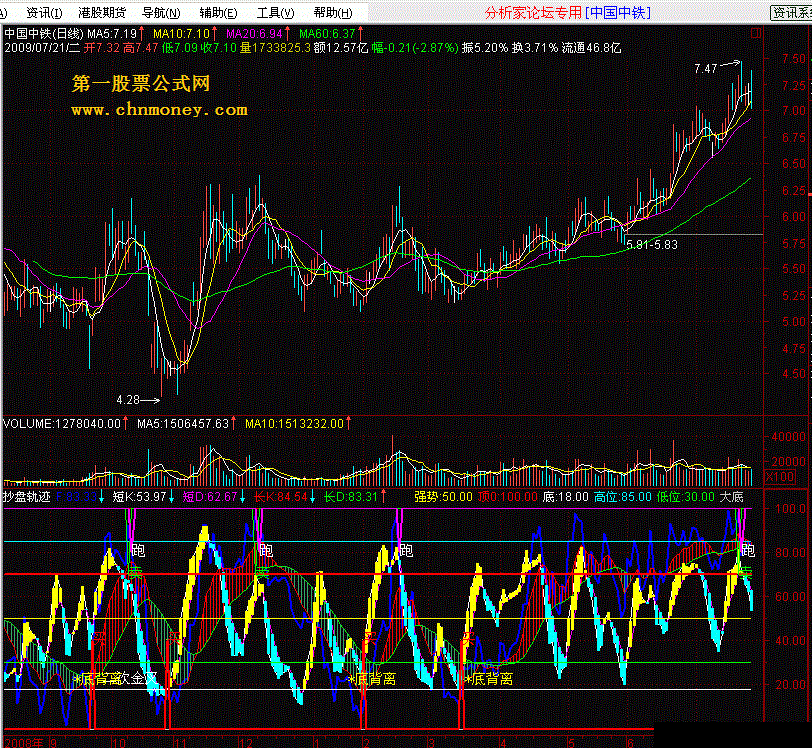Click the VOLUME:1278040.00 label

(x=62, y=424)
